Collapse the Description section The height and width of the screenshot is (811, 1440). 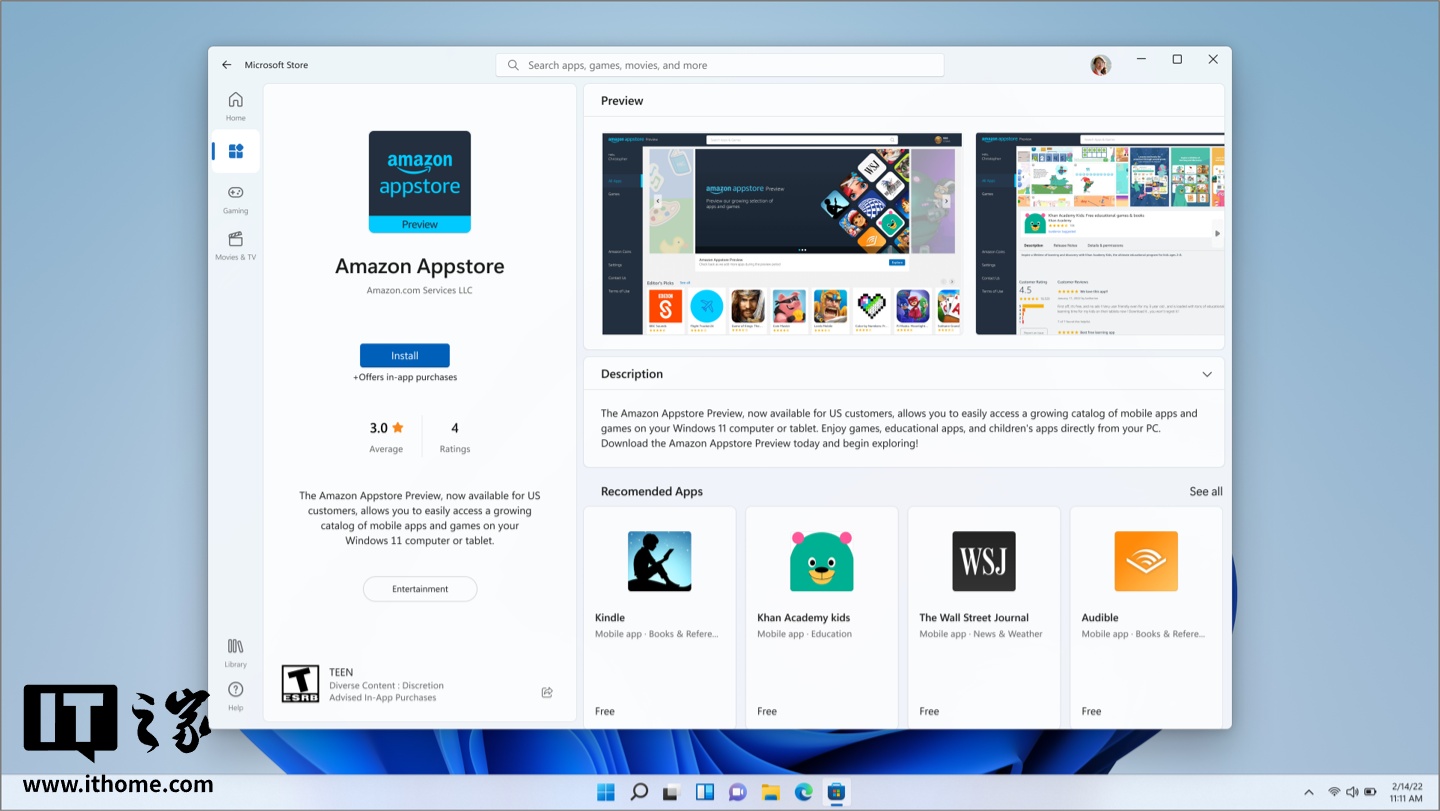pos(1207,373)
